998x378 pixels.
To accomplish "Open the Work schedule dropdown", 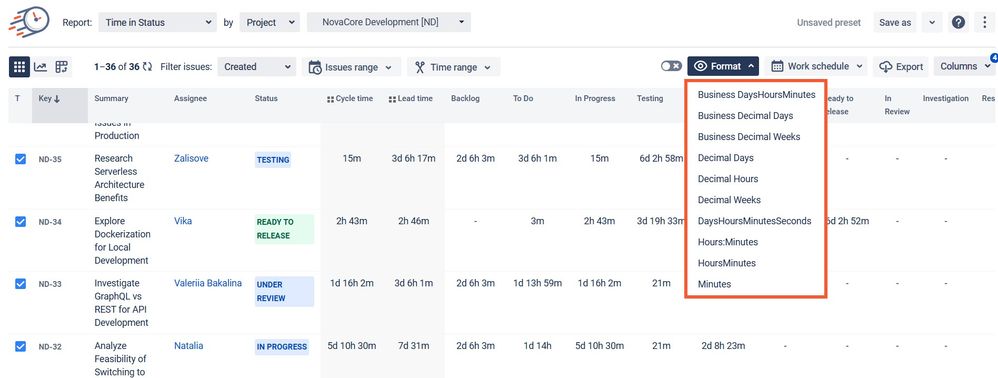I will click(818, 66).
